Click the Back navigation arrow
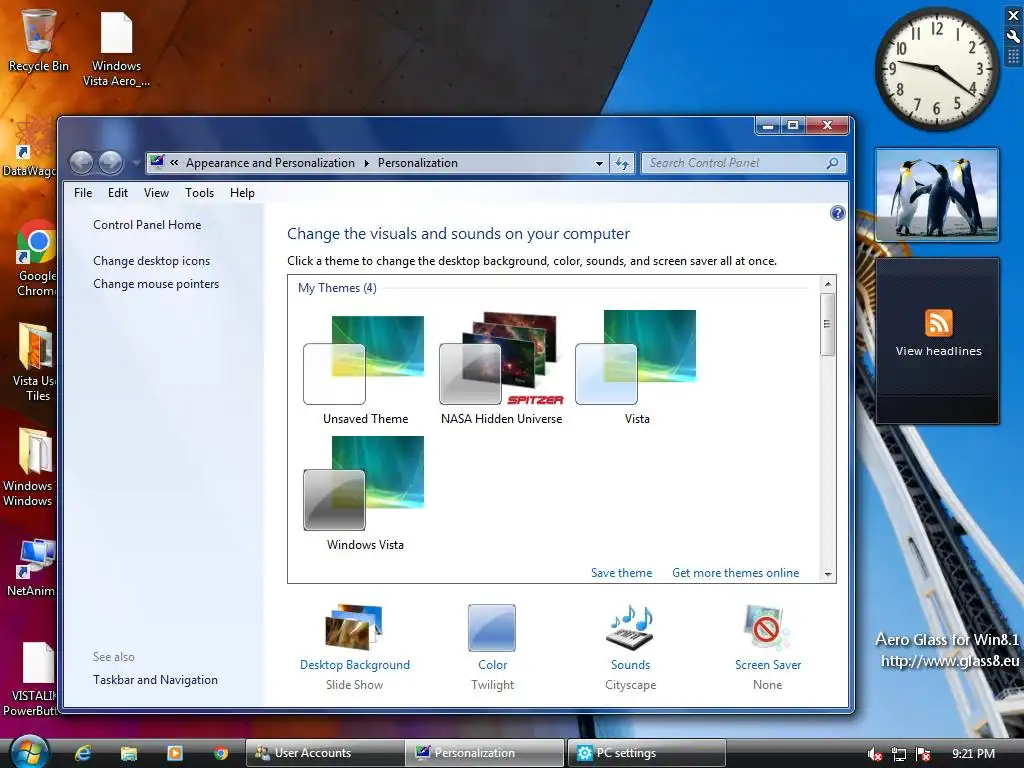The width and height of the screenshot is (1024, 768). [81, 162]
